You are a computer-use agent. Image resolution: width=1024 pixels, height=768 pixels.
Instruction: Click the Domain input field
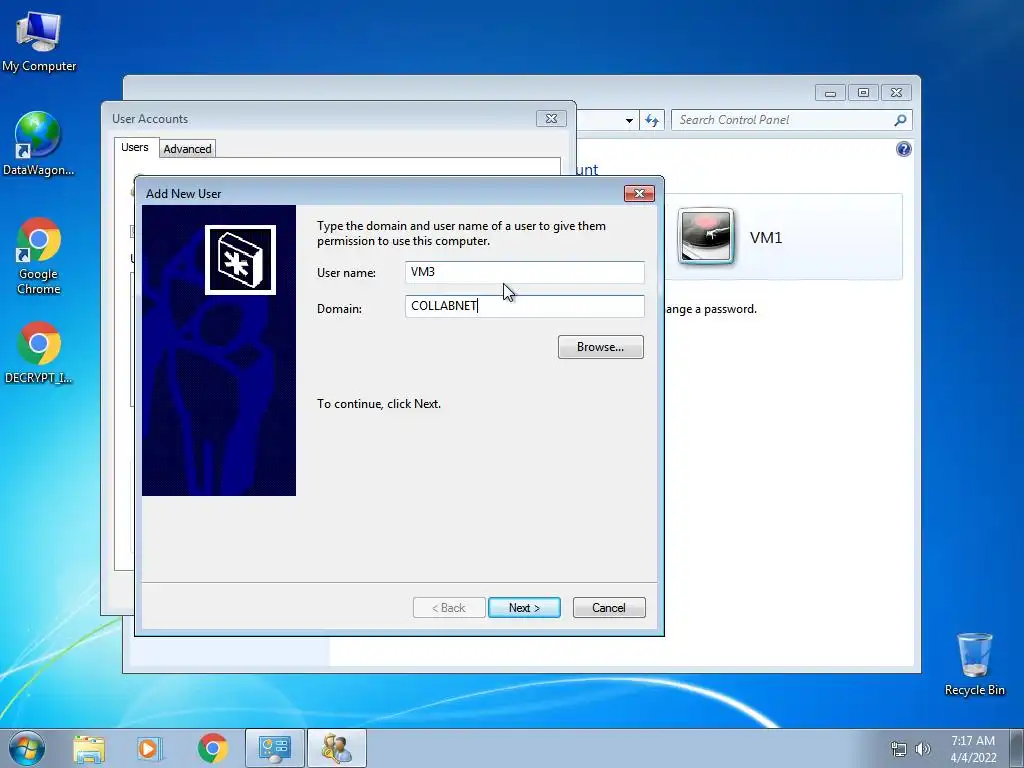click(524, 306)
